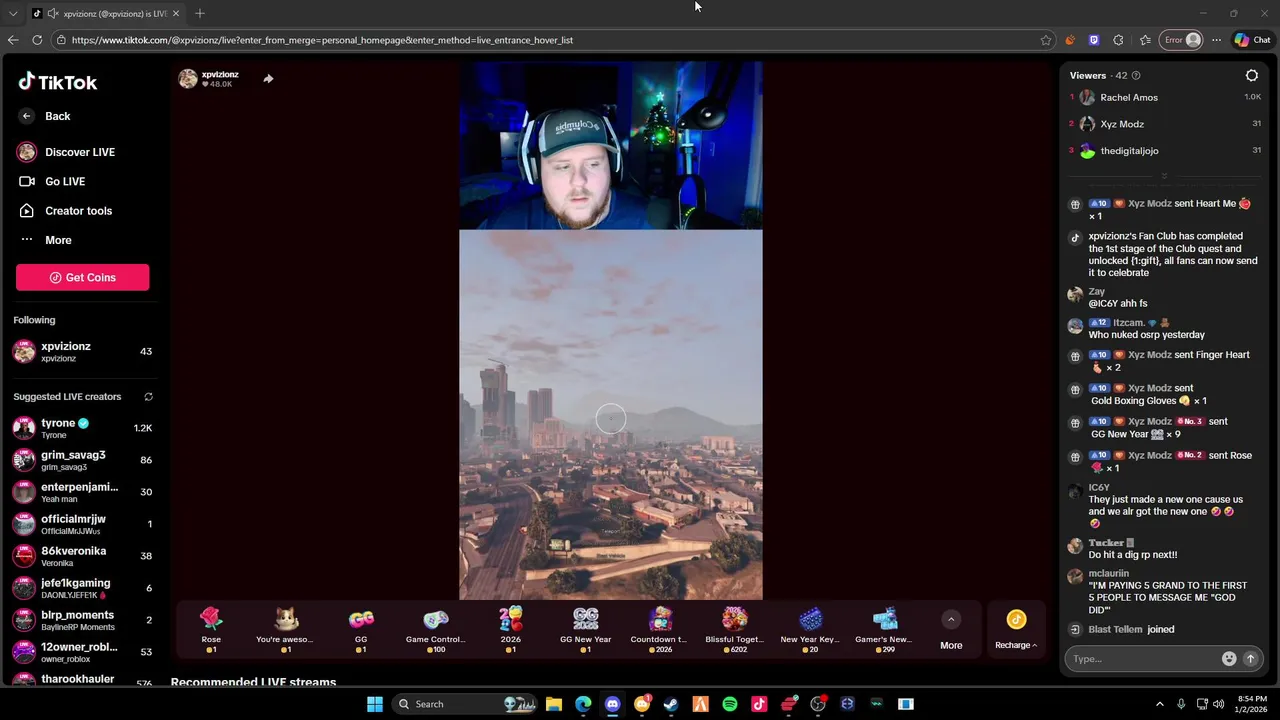Image resolution: width=1280 pixels, height=720 pixels.
Task: Open 12owner_robl live stream
Action: pos(82,652)
